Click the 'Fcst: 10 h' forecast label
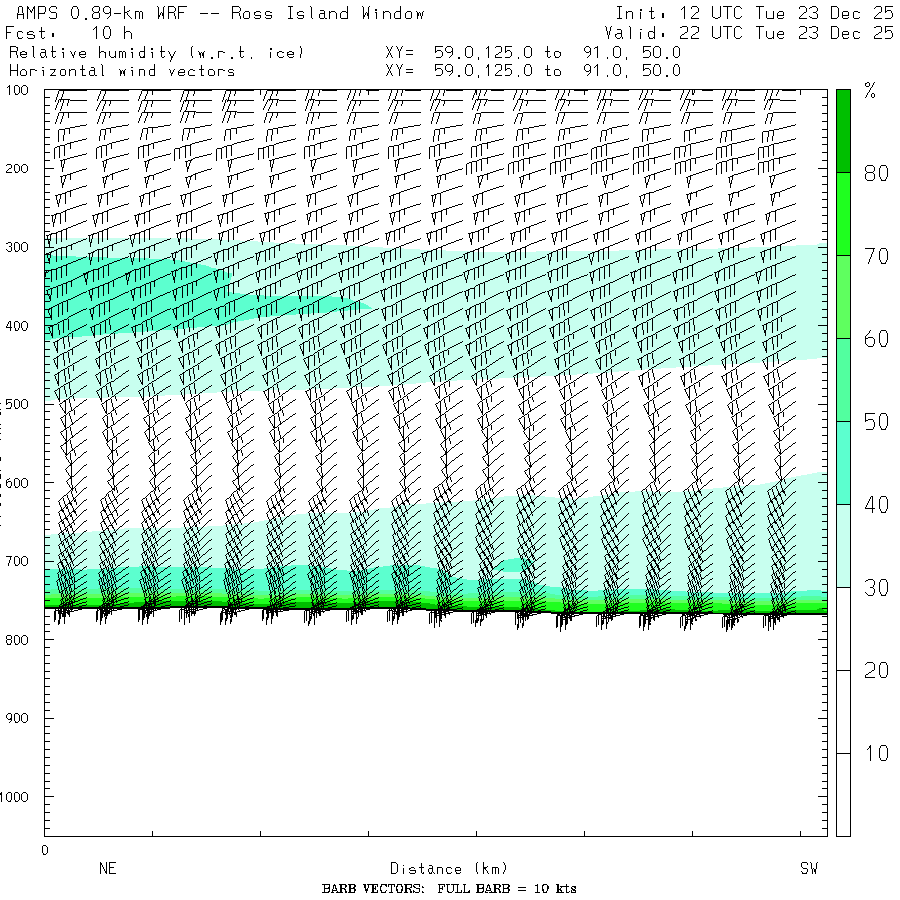Image resolution: width=900 pixels, height=900 pixels. tap(70, 33)
